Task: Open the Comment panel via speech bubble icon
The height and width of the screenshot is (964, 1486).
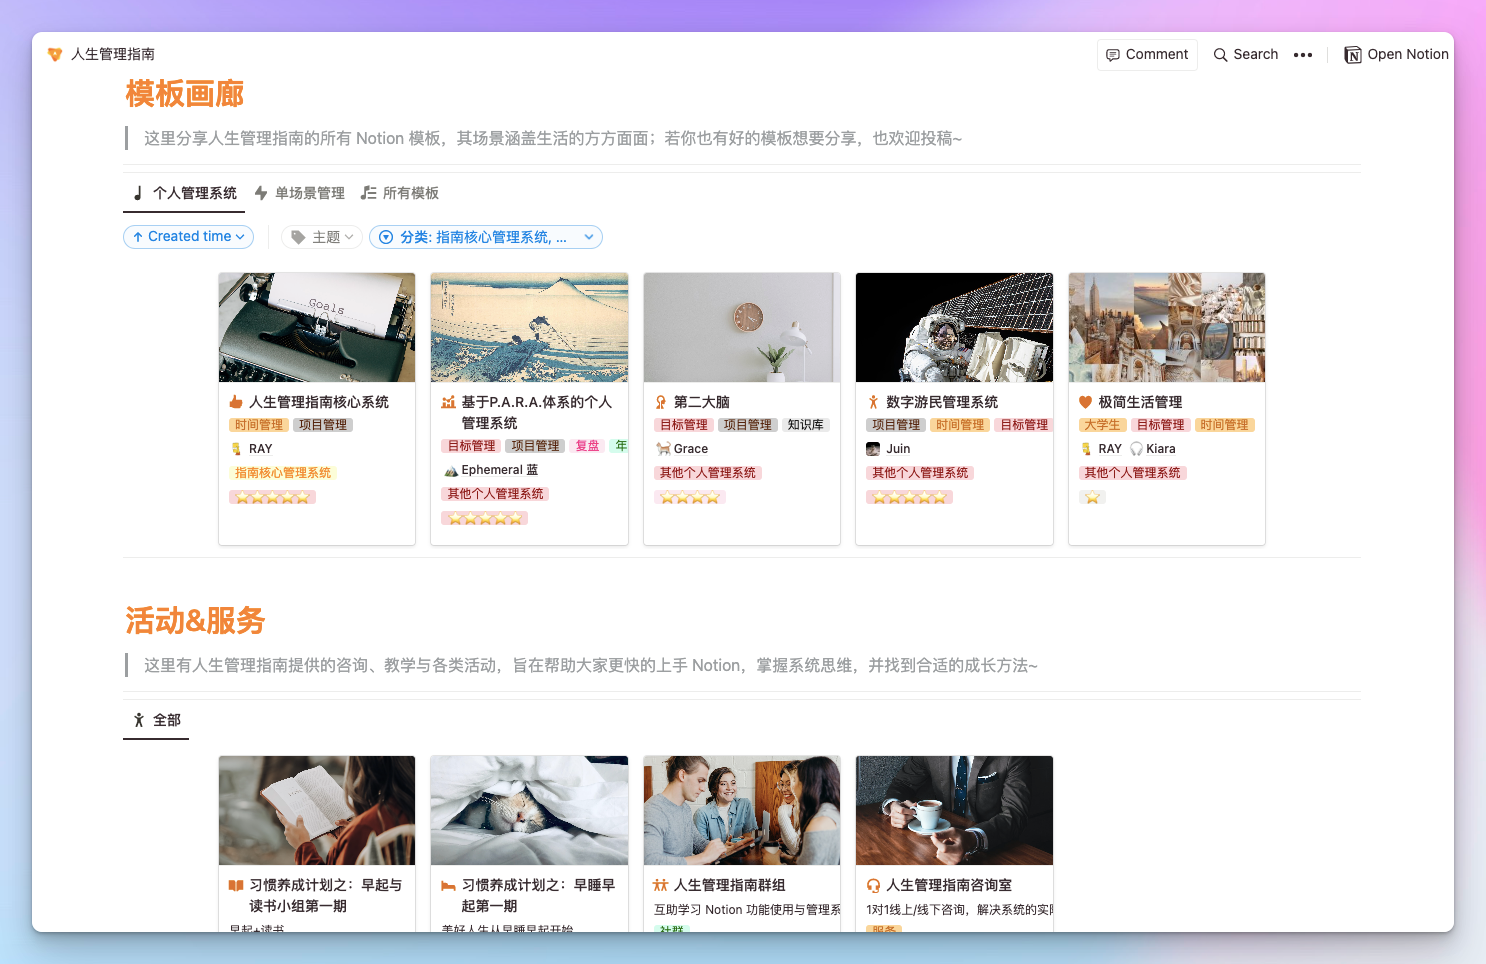Action: pos(1115,54)
